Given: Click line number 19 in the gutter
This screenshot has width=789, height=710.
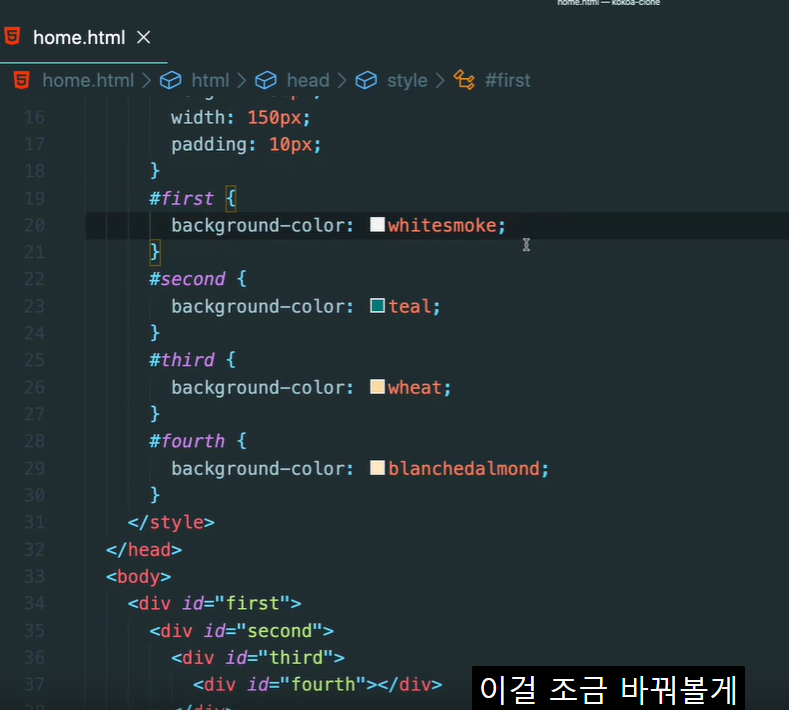Looking at the screenshot, I should pos(34,198).
